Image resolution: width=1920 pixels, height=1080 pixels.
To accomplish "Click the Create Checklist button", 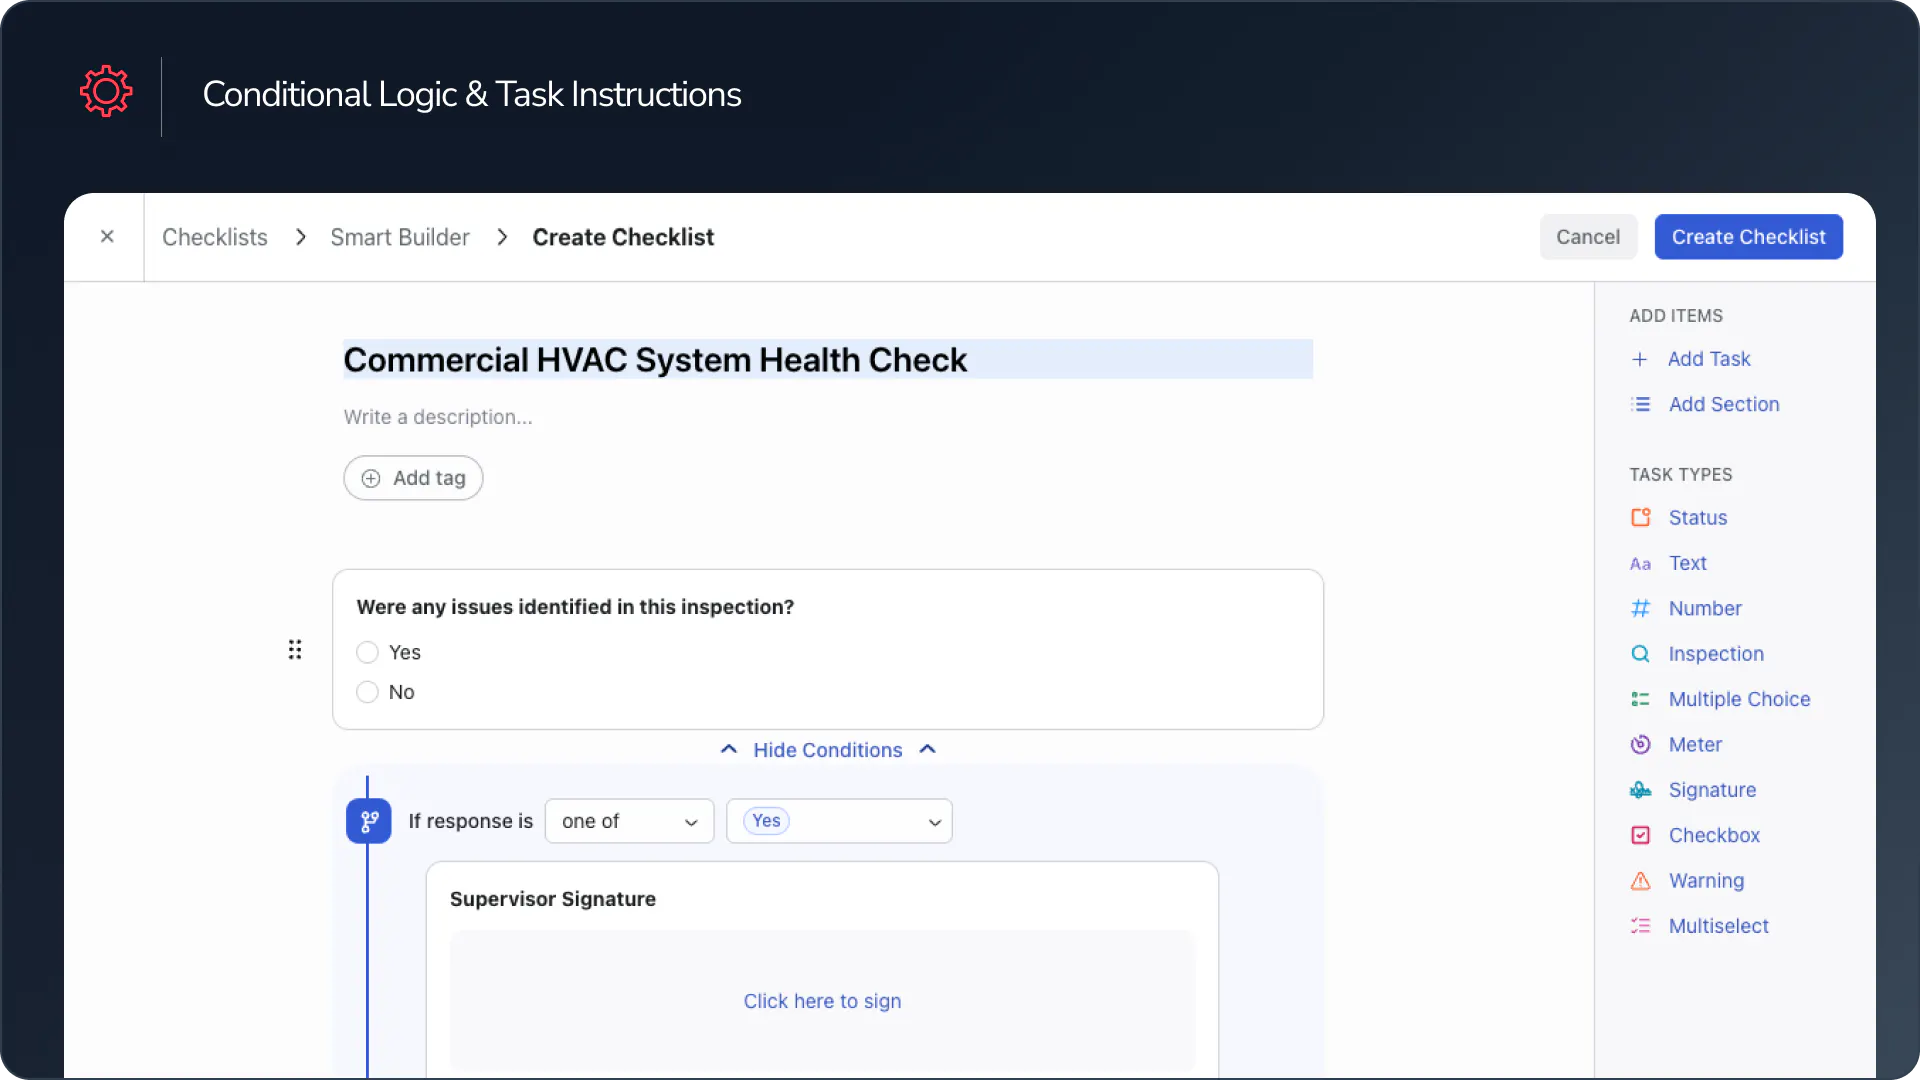I will (1748, 237).
